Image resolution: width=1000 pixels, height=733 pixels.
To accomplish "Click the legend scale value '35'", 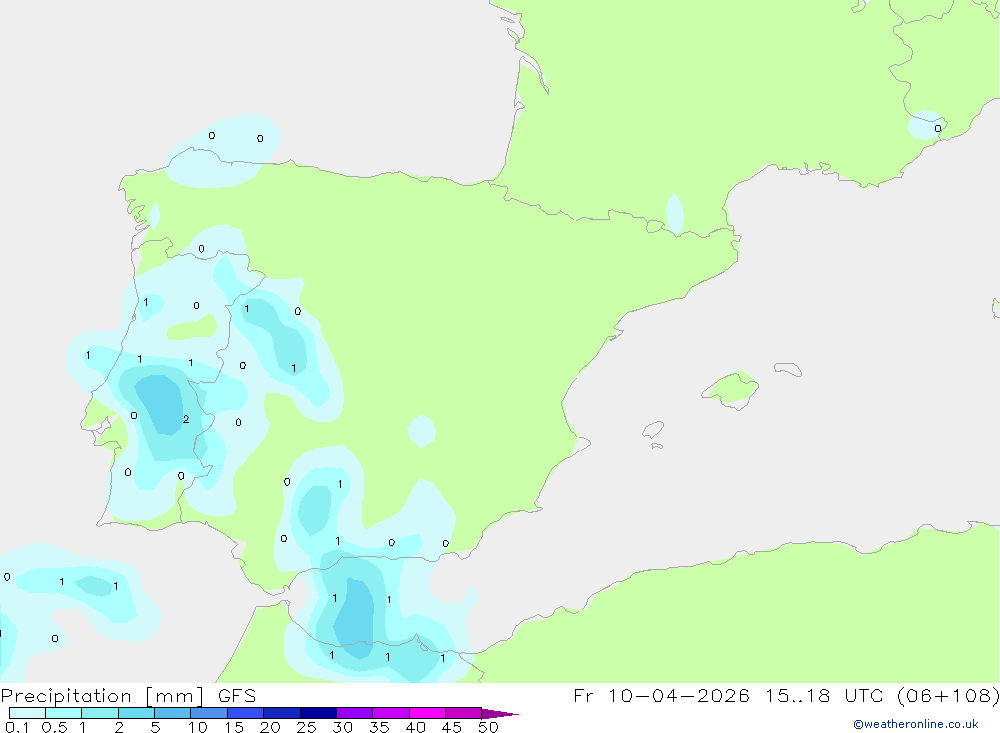I will (x=379, y=727).
